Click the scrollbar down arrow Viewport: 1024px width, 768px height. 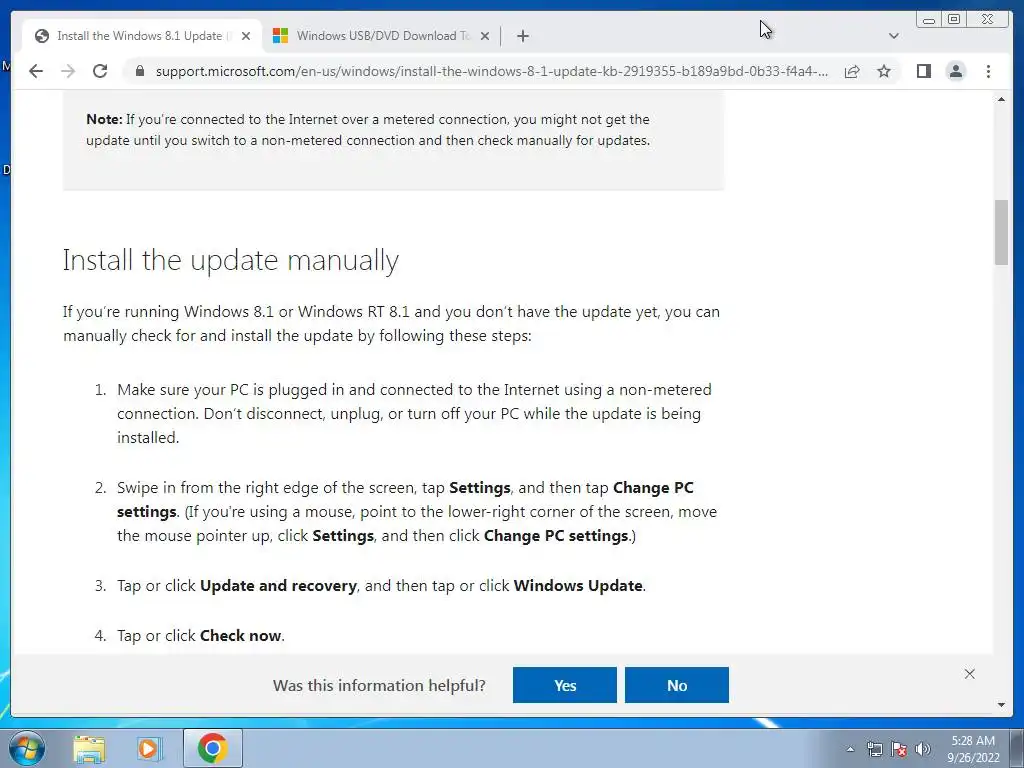pos(1001,705)
